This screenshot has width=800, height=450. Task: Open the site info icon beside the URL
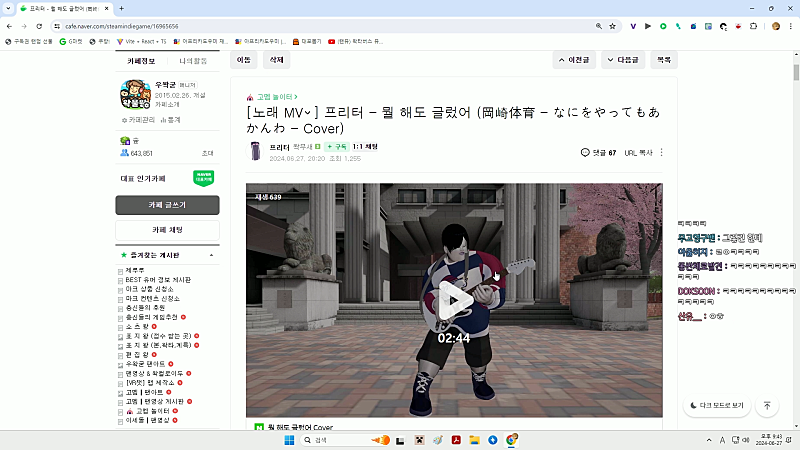coord(57,26)
